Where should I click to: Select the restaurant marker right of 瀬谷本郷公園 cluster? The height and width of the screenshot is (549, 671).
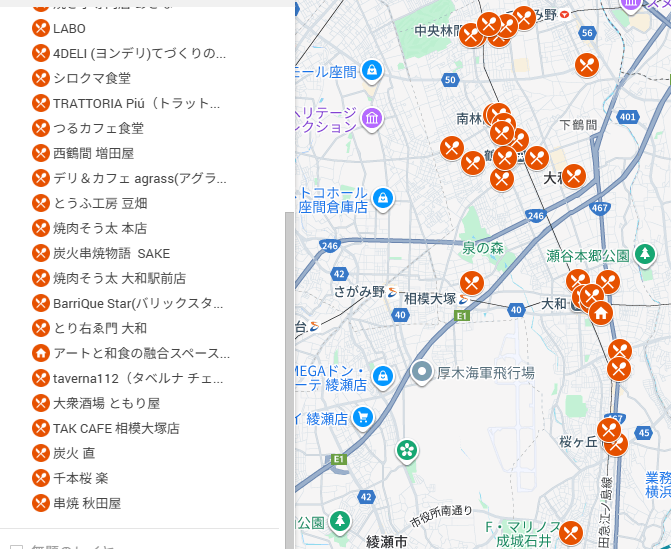[608, 282]
